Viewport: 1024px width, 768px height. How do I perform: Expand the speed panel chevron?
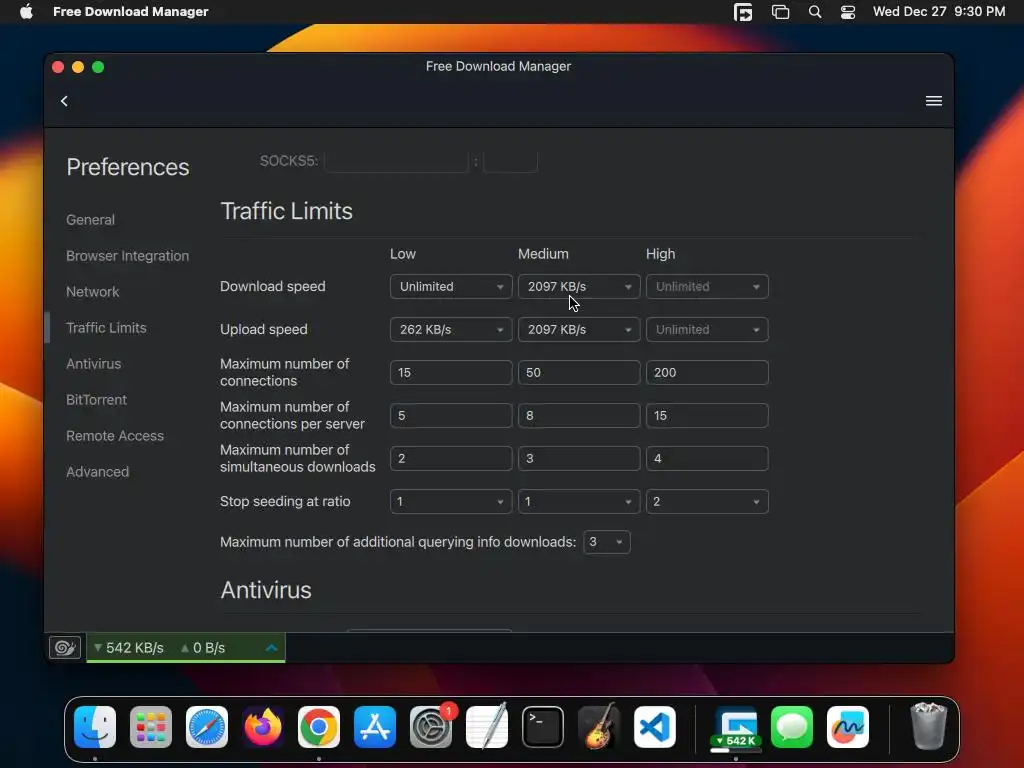coord(272,648)
